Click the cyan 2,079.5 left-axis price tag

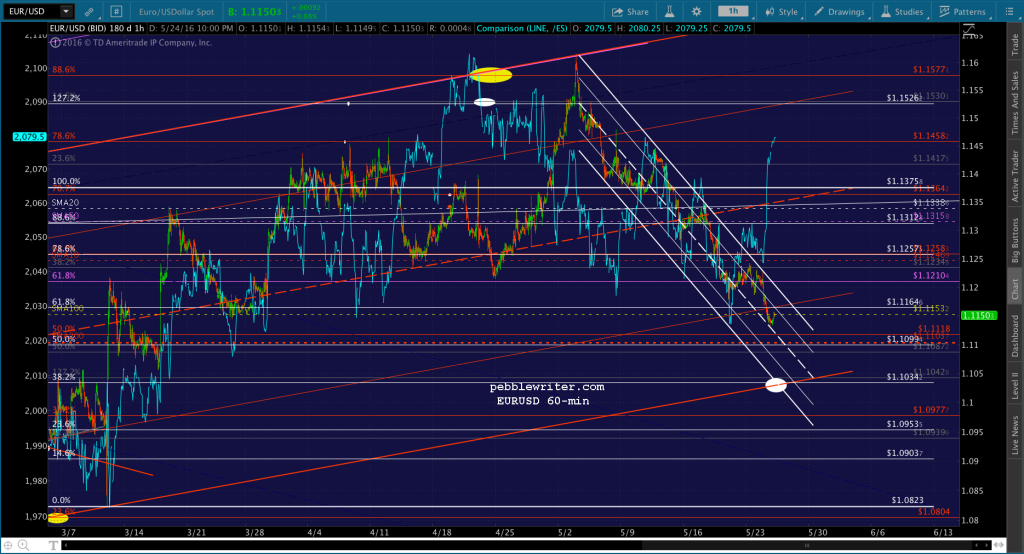[29, 137]
